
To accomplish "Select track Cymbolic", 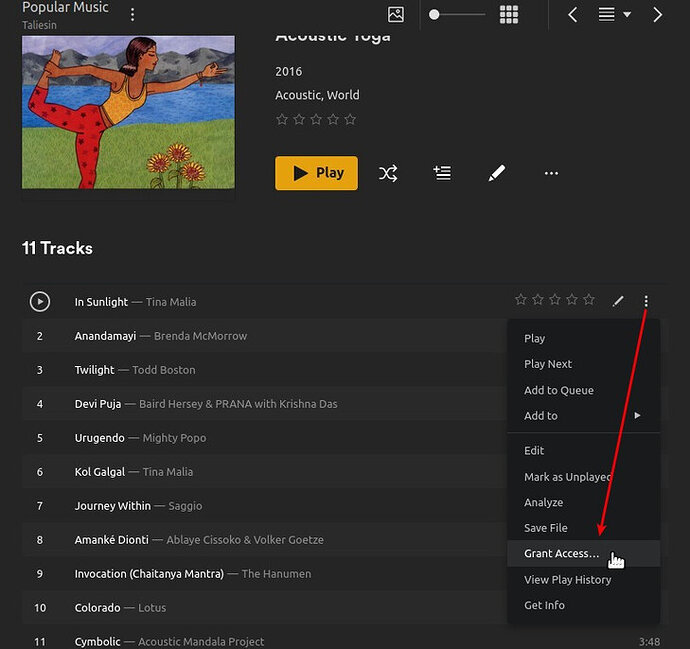I will coord(97,642).
